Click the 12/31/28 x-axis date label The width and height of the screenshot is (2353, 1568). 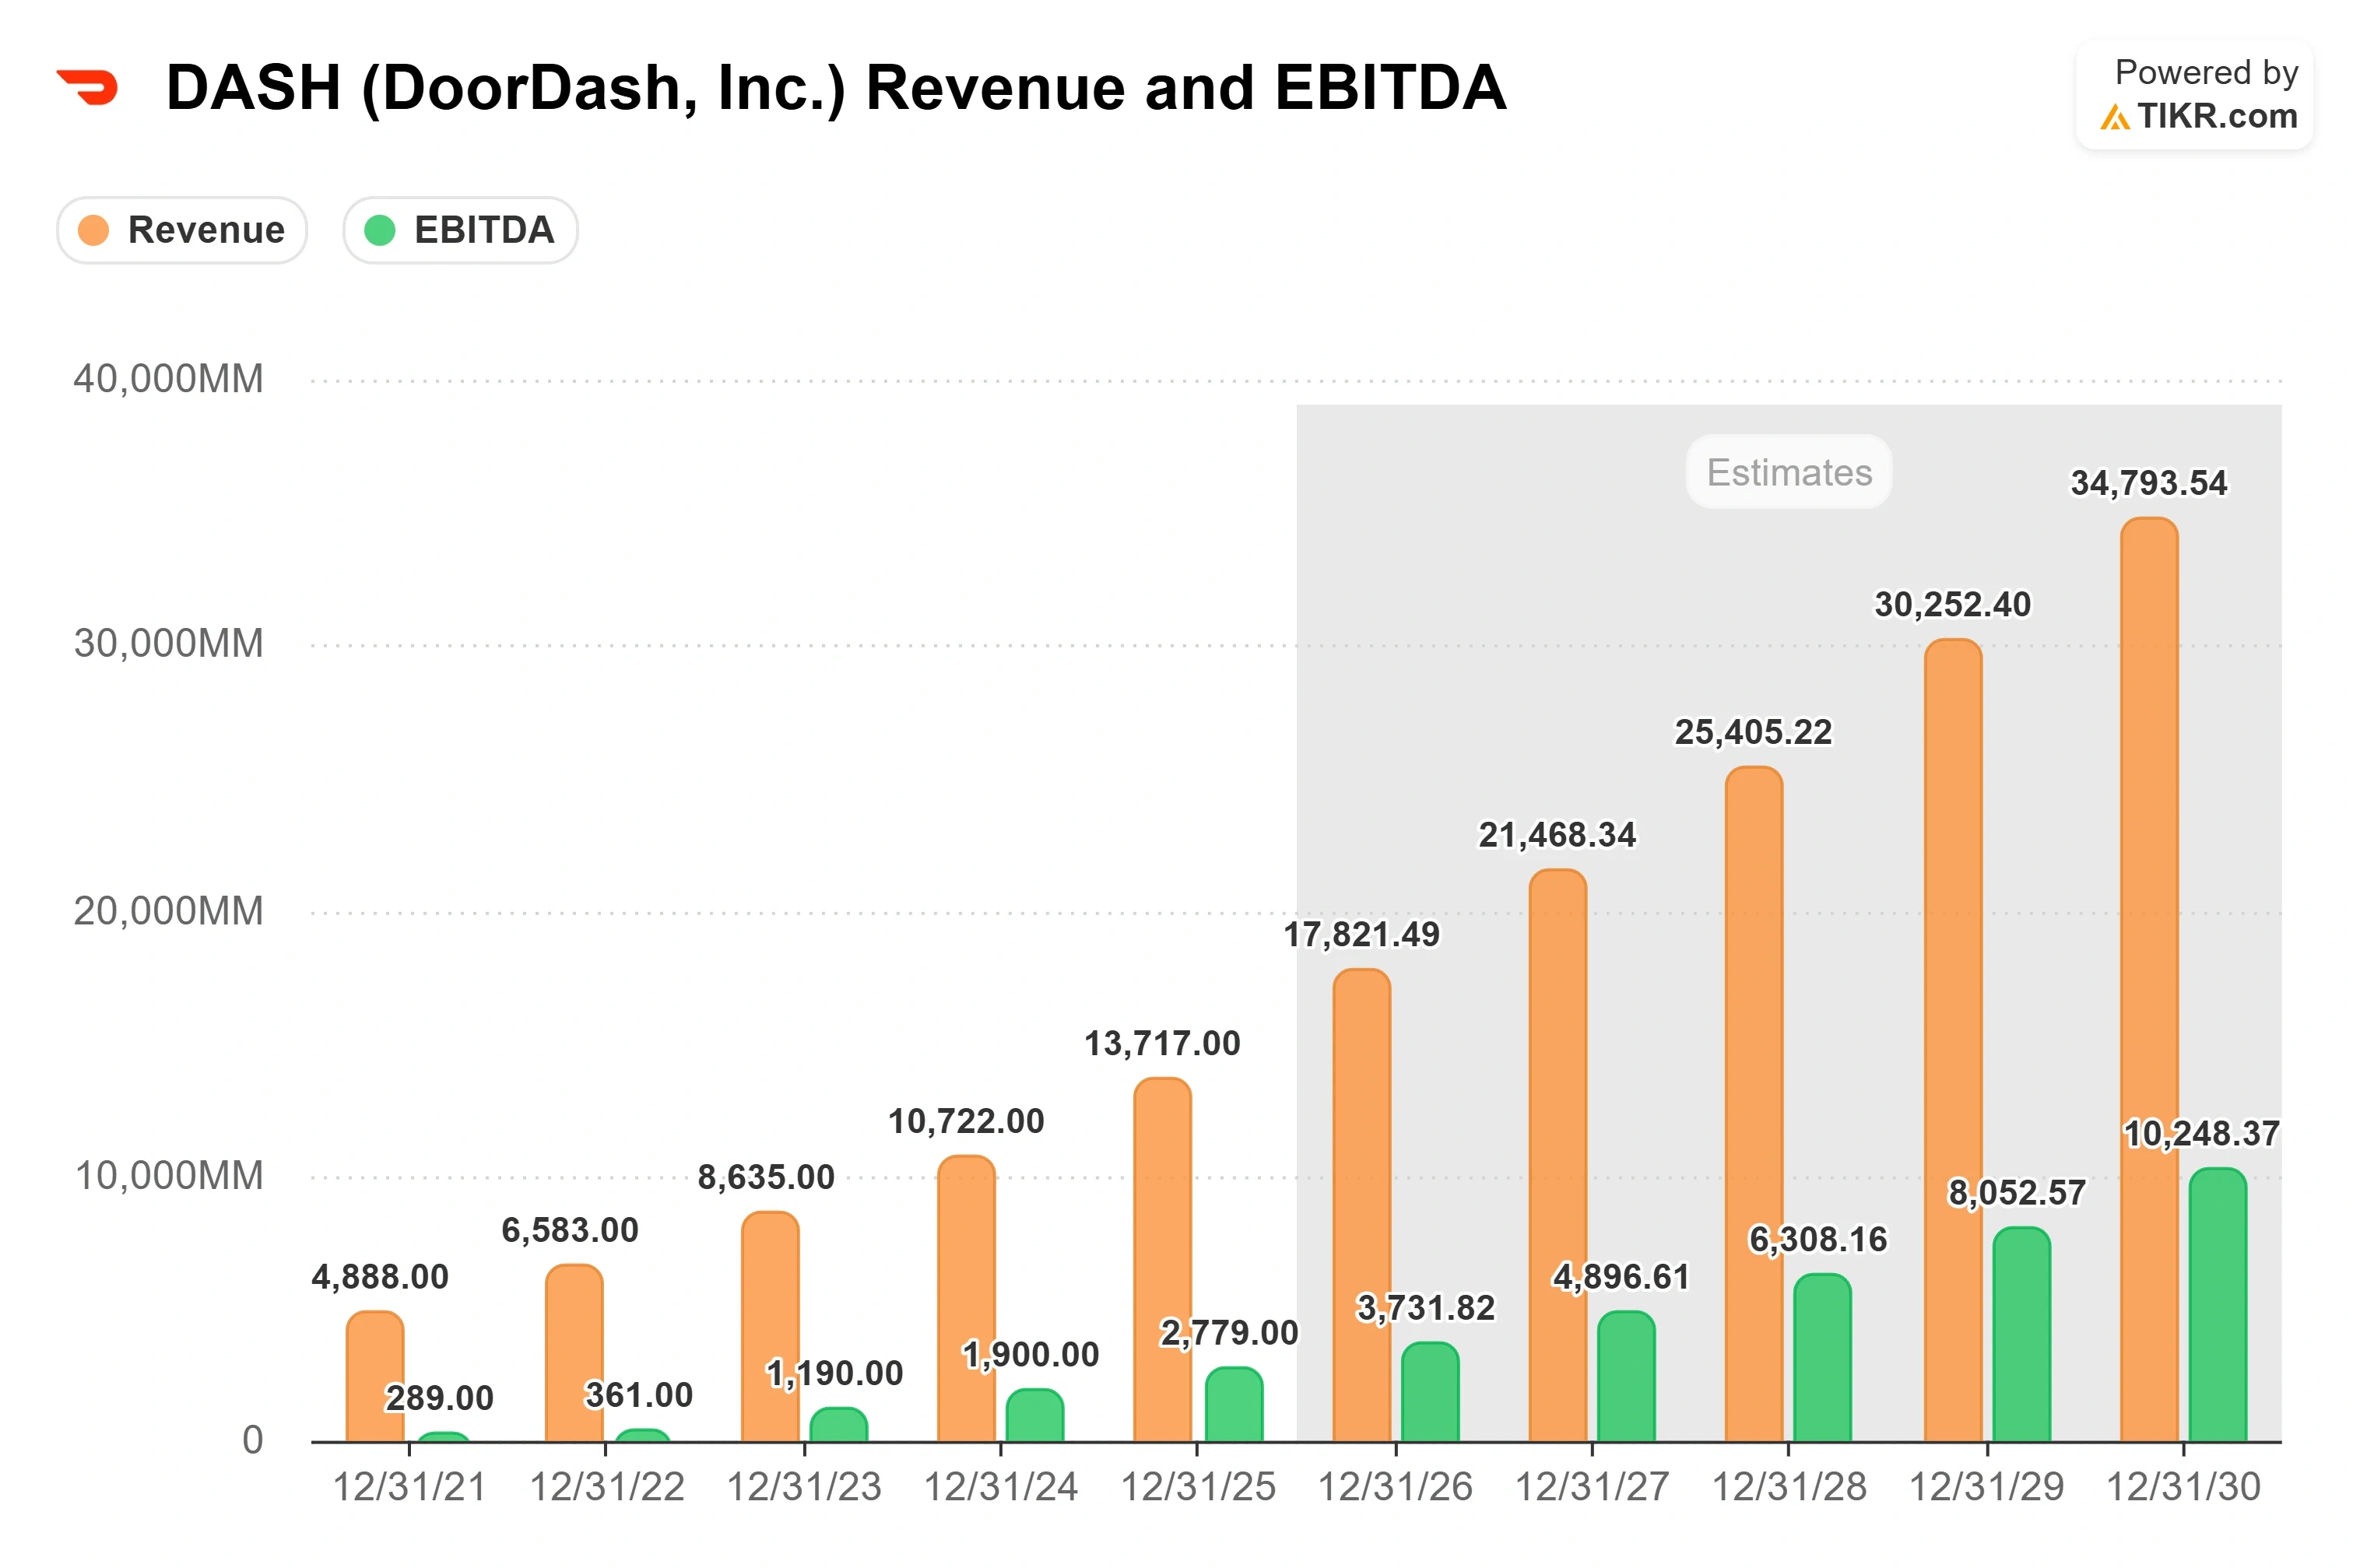point(1789,1487)
